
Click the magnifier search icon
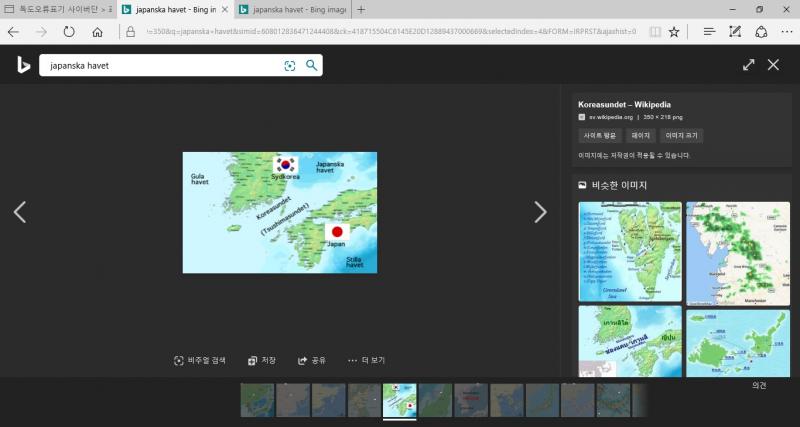(x=311, y=66)
